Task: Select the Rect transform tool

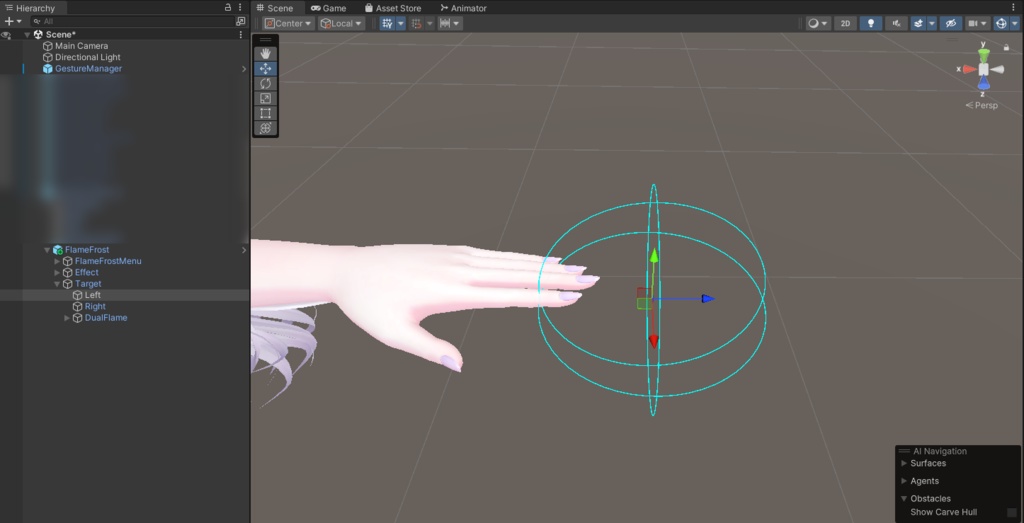Action: tap(265, 114)
